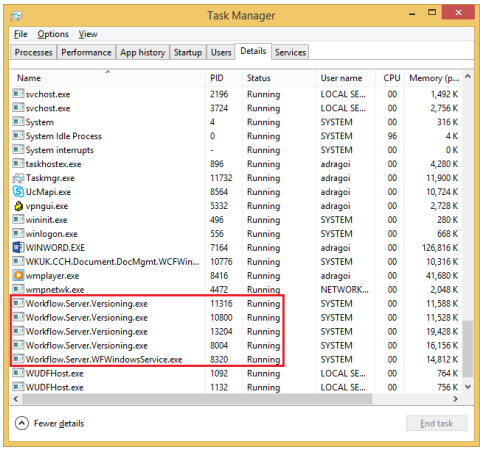The height and width of the screenshot is (450, 480).
Task: Switch to the Processes tab
Action: click(33, 52)
